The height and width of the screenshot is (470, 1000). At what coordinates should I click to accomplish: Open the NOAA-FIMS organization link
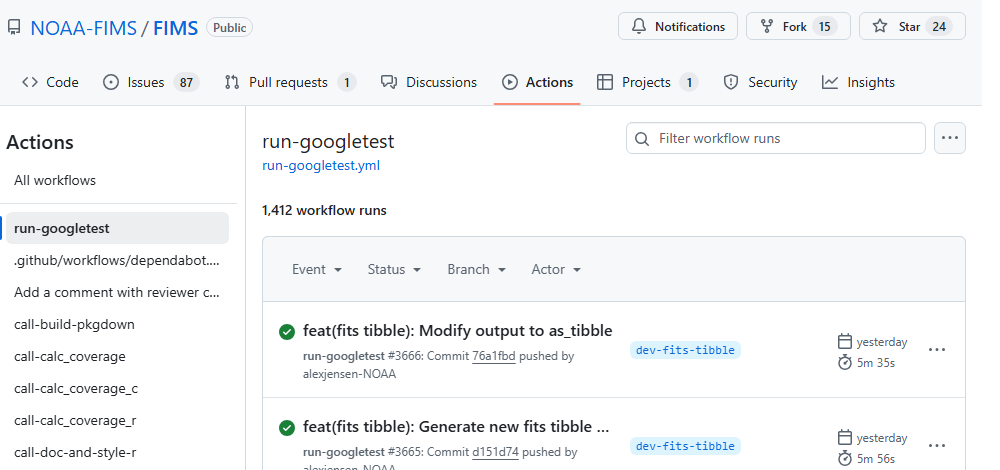pos(84,28)
